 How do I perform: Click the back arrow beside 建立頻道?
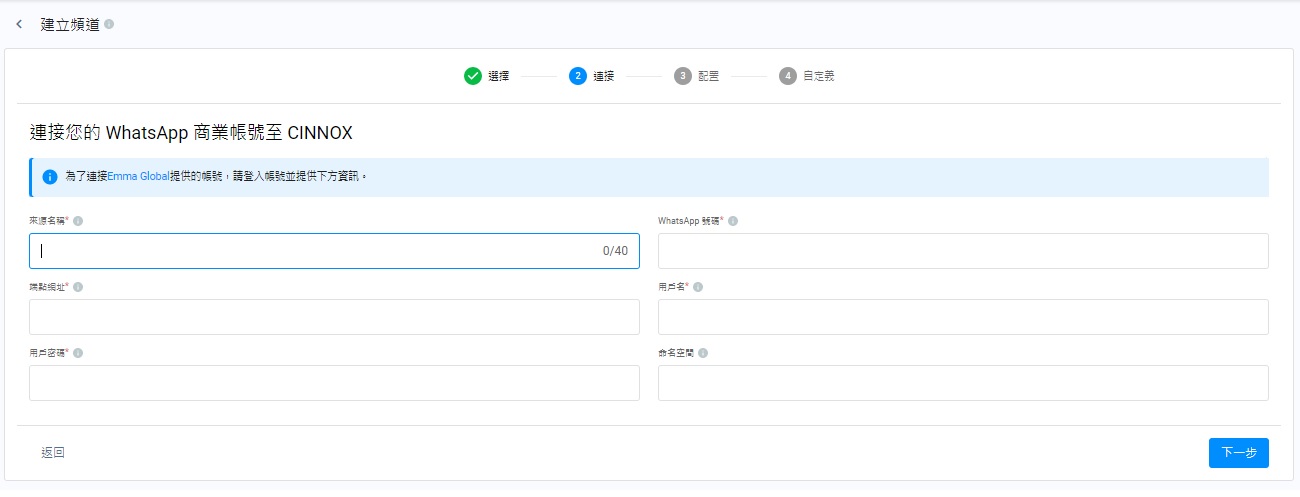19,24
